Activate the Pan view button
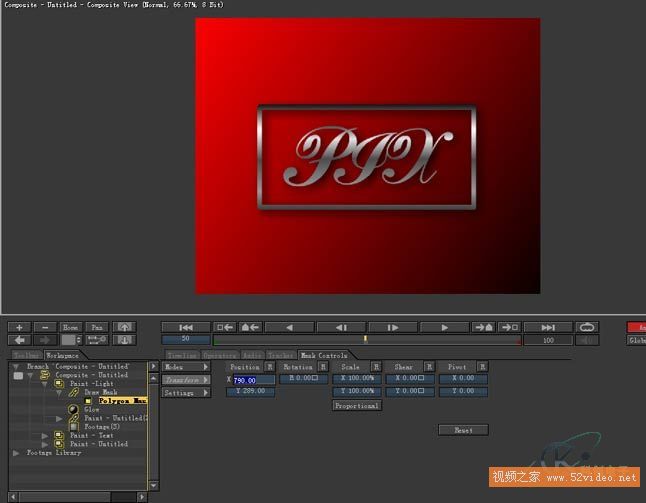This screenshot has height=503, width=646. click(97, 327)
